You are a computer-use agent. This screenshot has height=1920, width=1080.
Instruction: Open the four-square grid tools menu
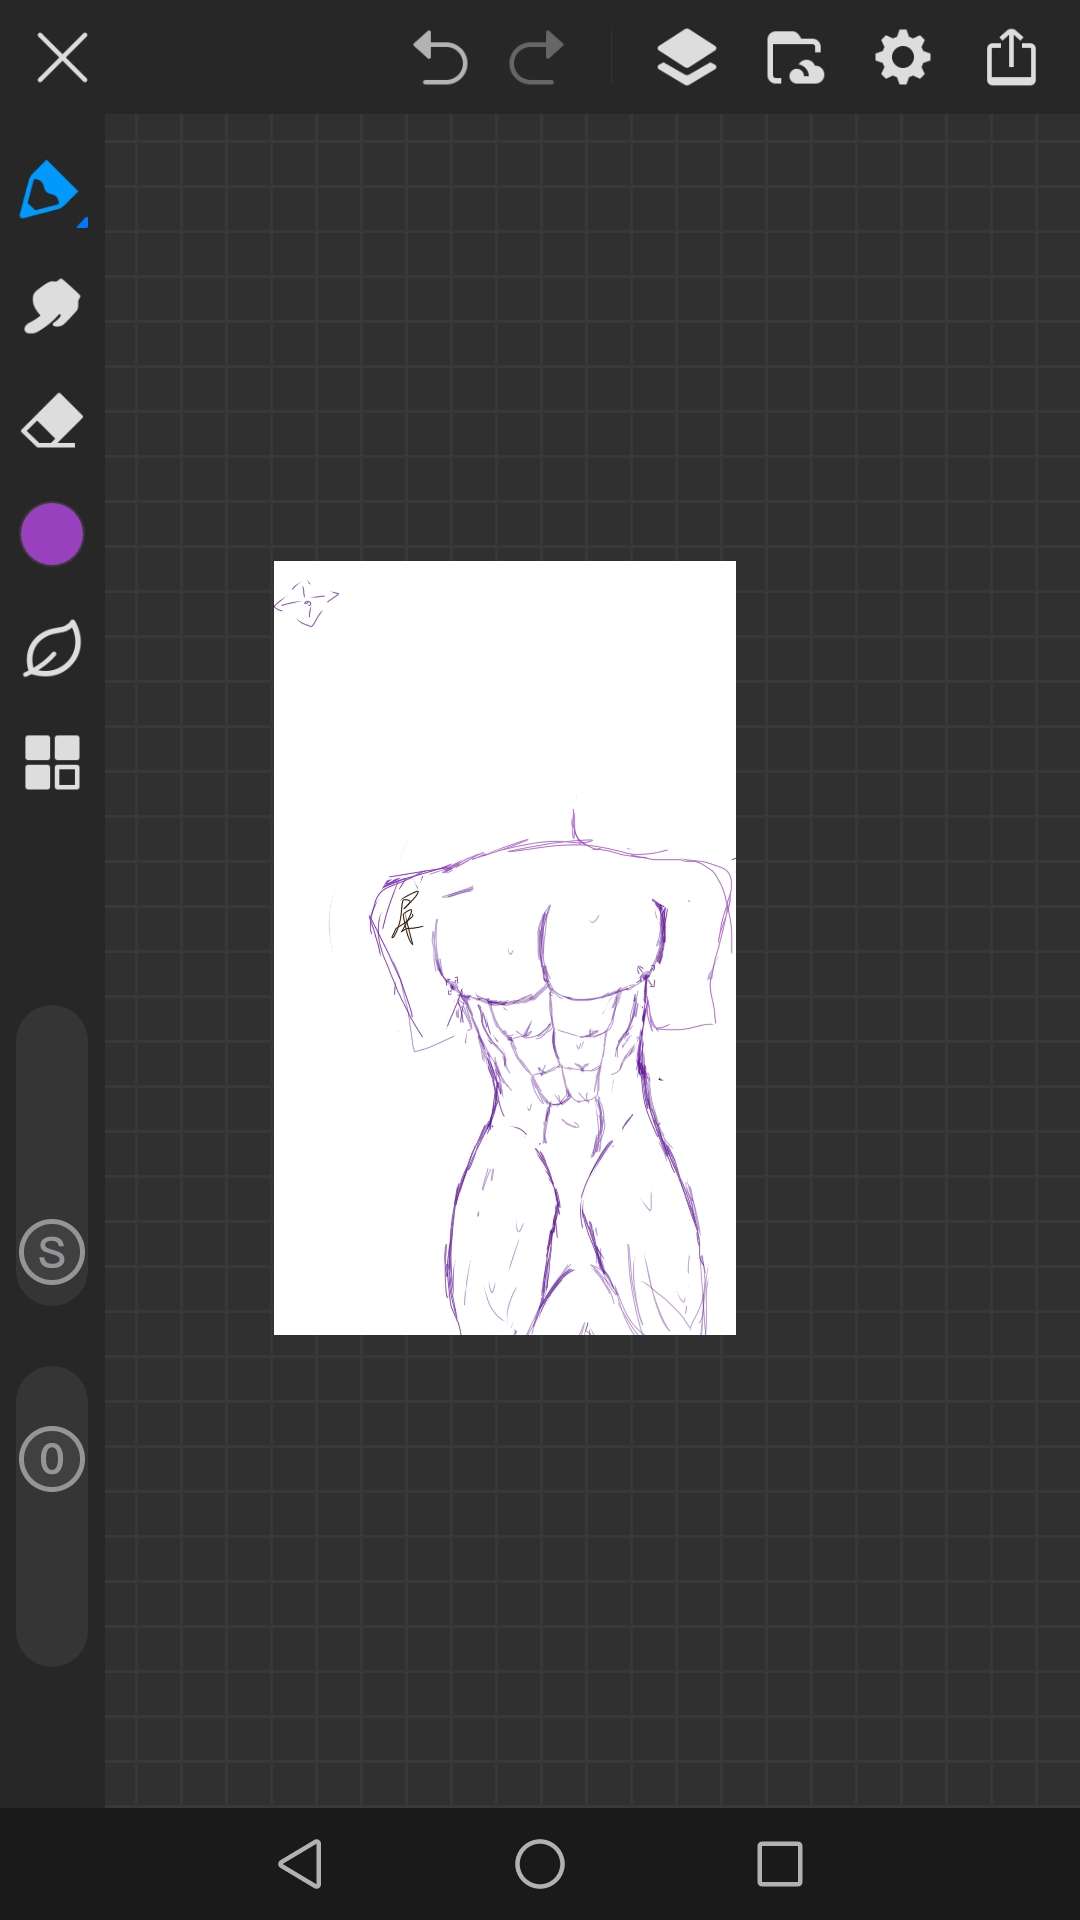click(x=52, y=763)
